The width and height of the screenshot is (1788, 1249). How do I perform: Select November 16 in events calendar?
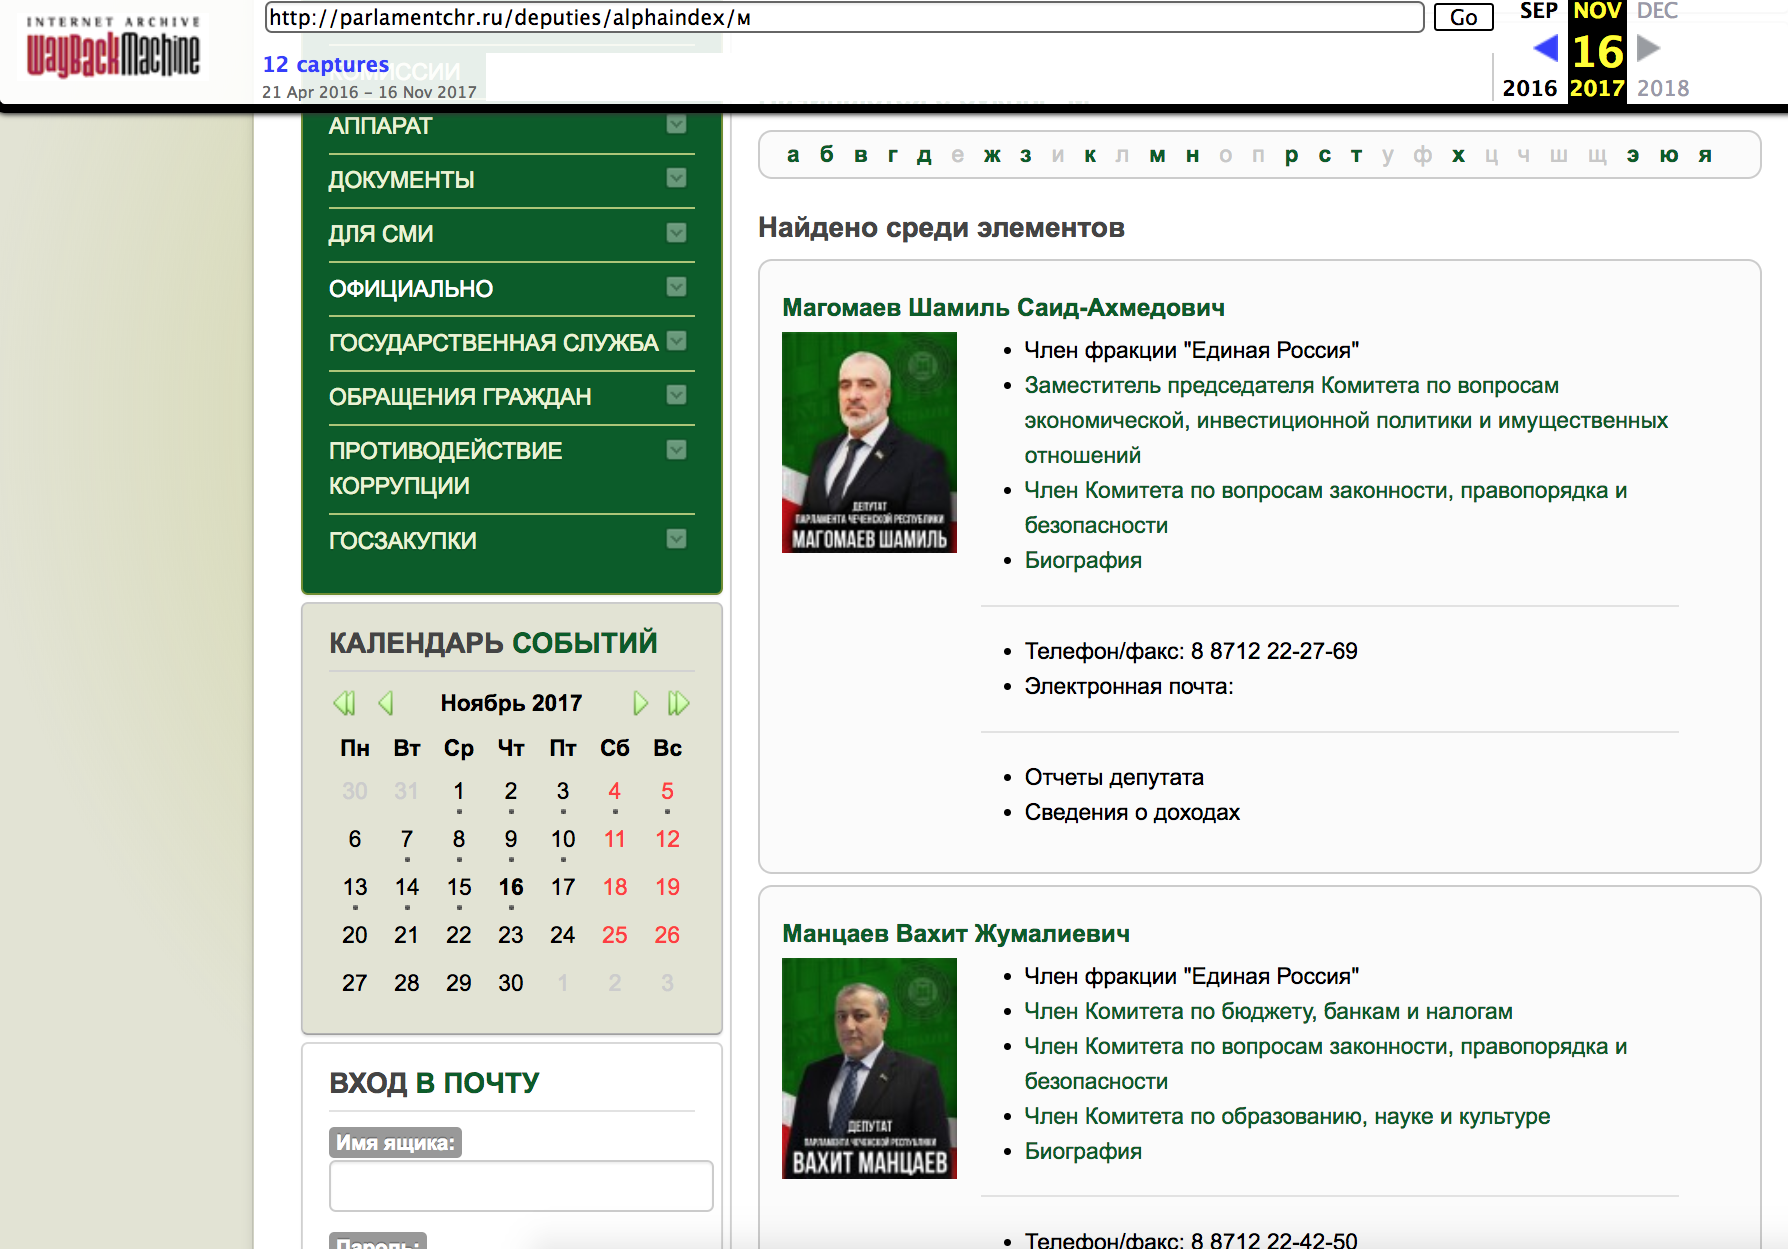tap(511, 887)
